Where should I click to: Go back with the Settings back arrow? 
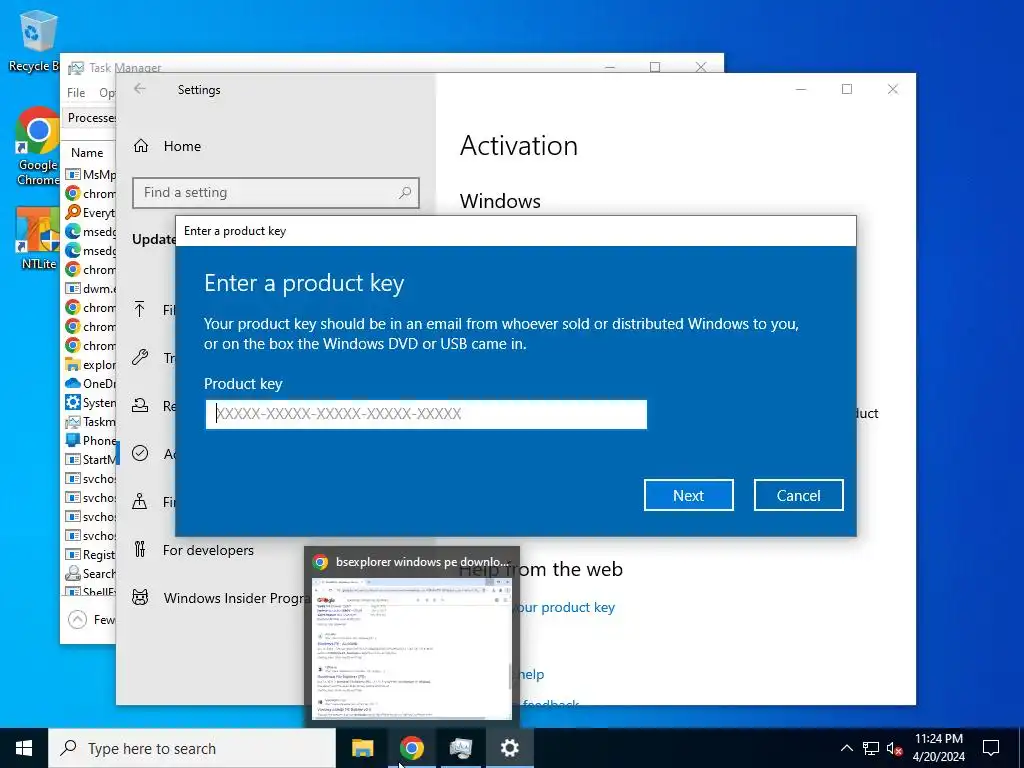click(140, 89)
